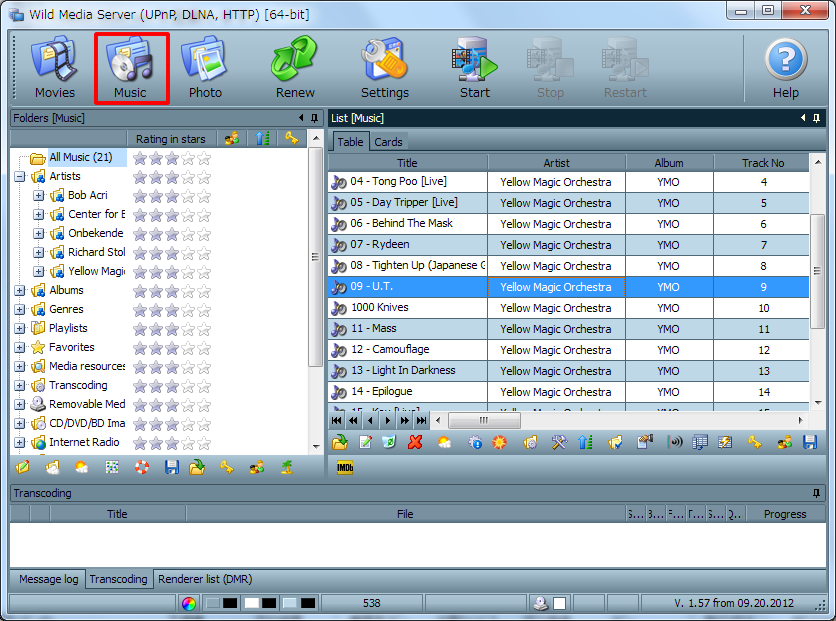Click the red lifebuoy icon in folders toolbar

(x=142, y=467)
